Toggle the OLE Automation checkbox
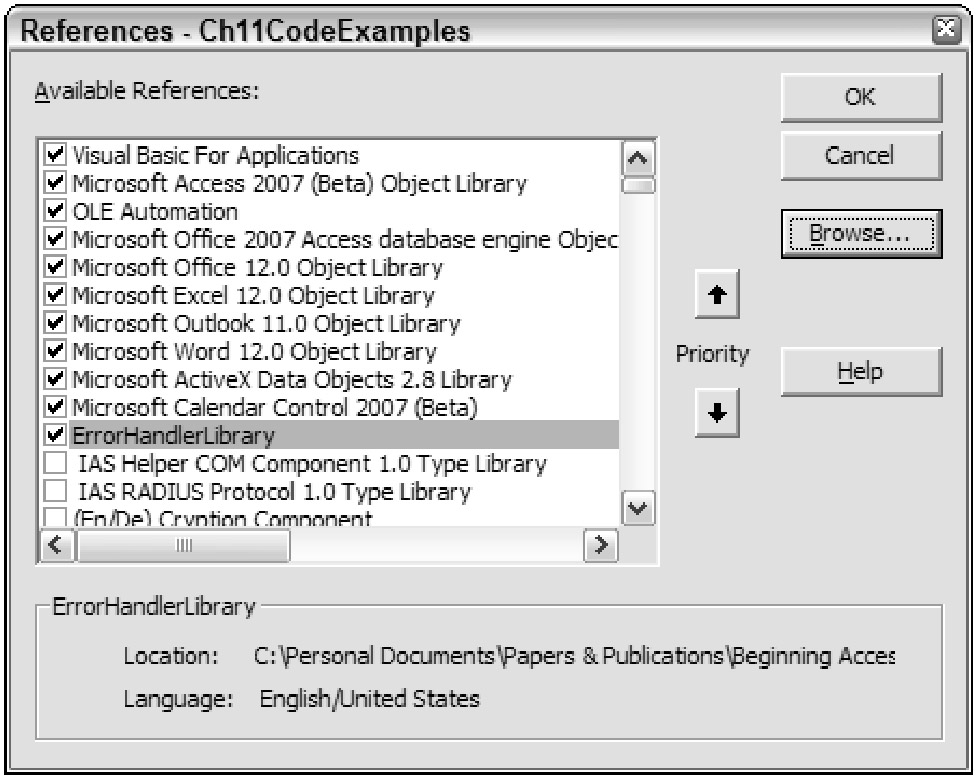 point(56,212)
